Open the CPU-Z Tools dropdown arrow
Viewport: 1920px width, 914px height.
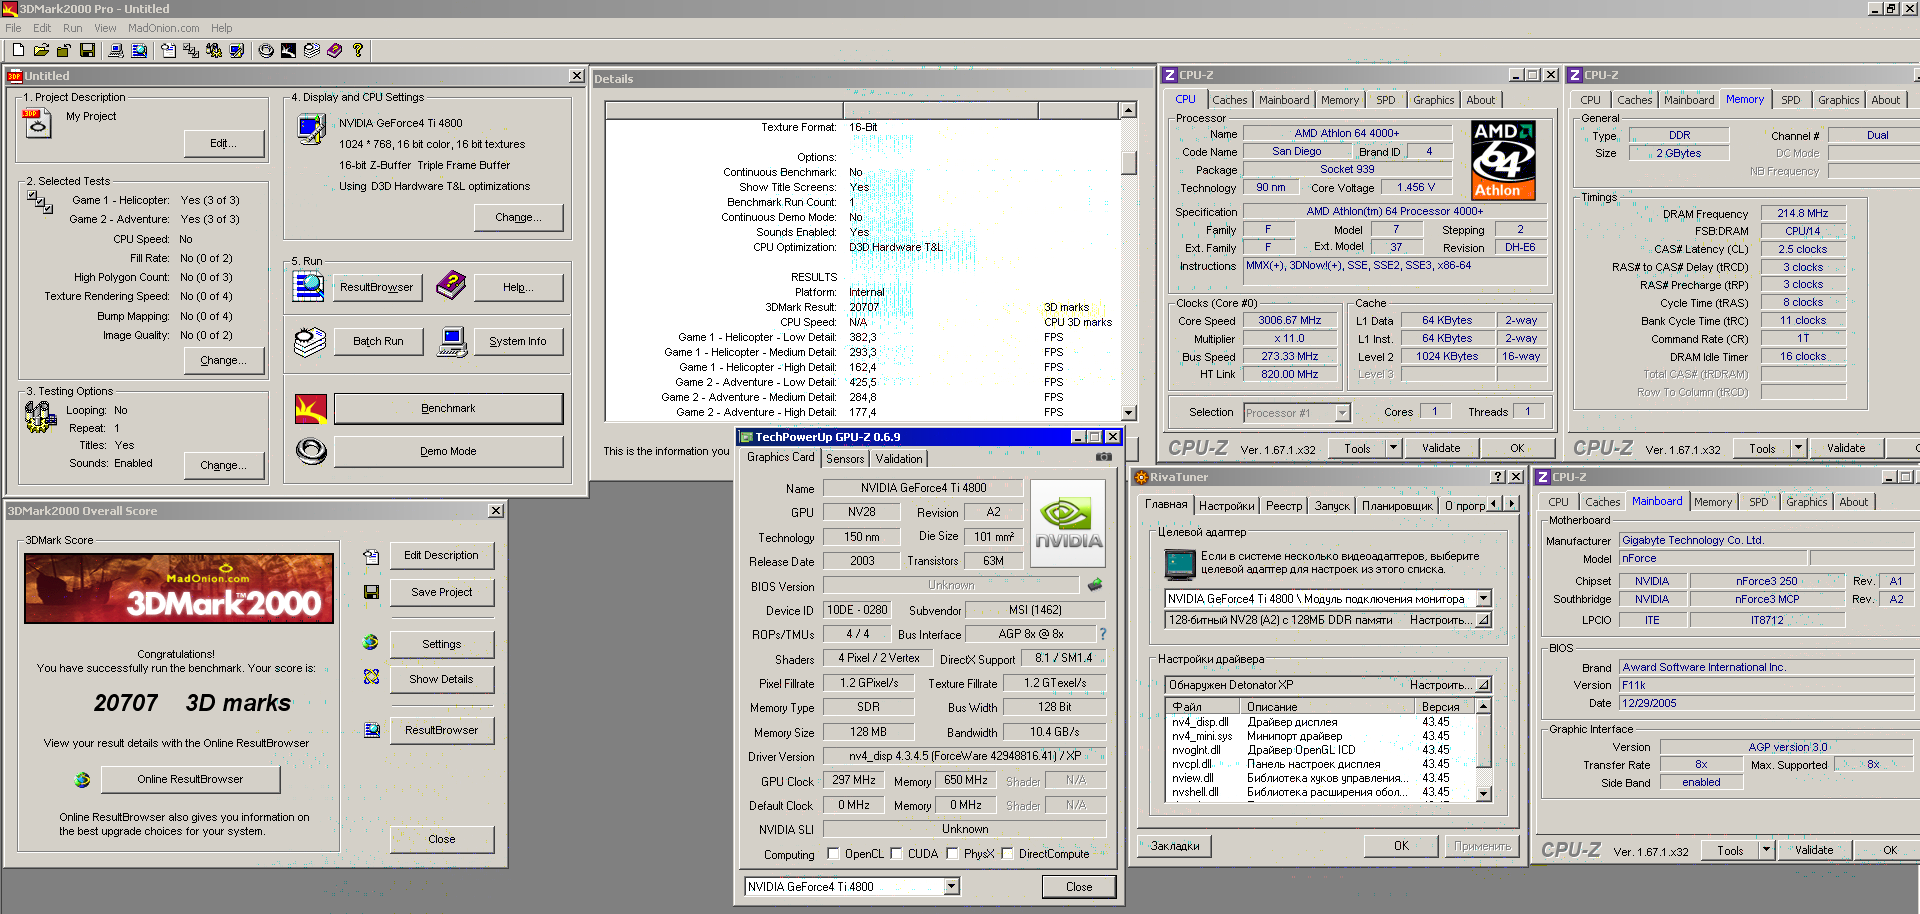click(1393, 449)
